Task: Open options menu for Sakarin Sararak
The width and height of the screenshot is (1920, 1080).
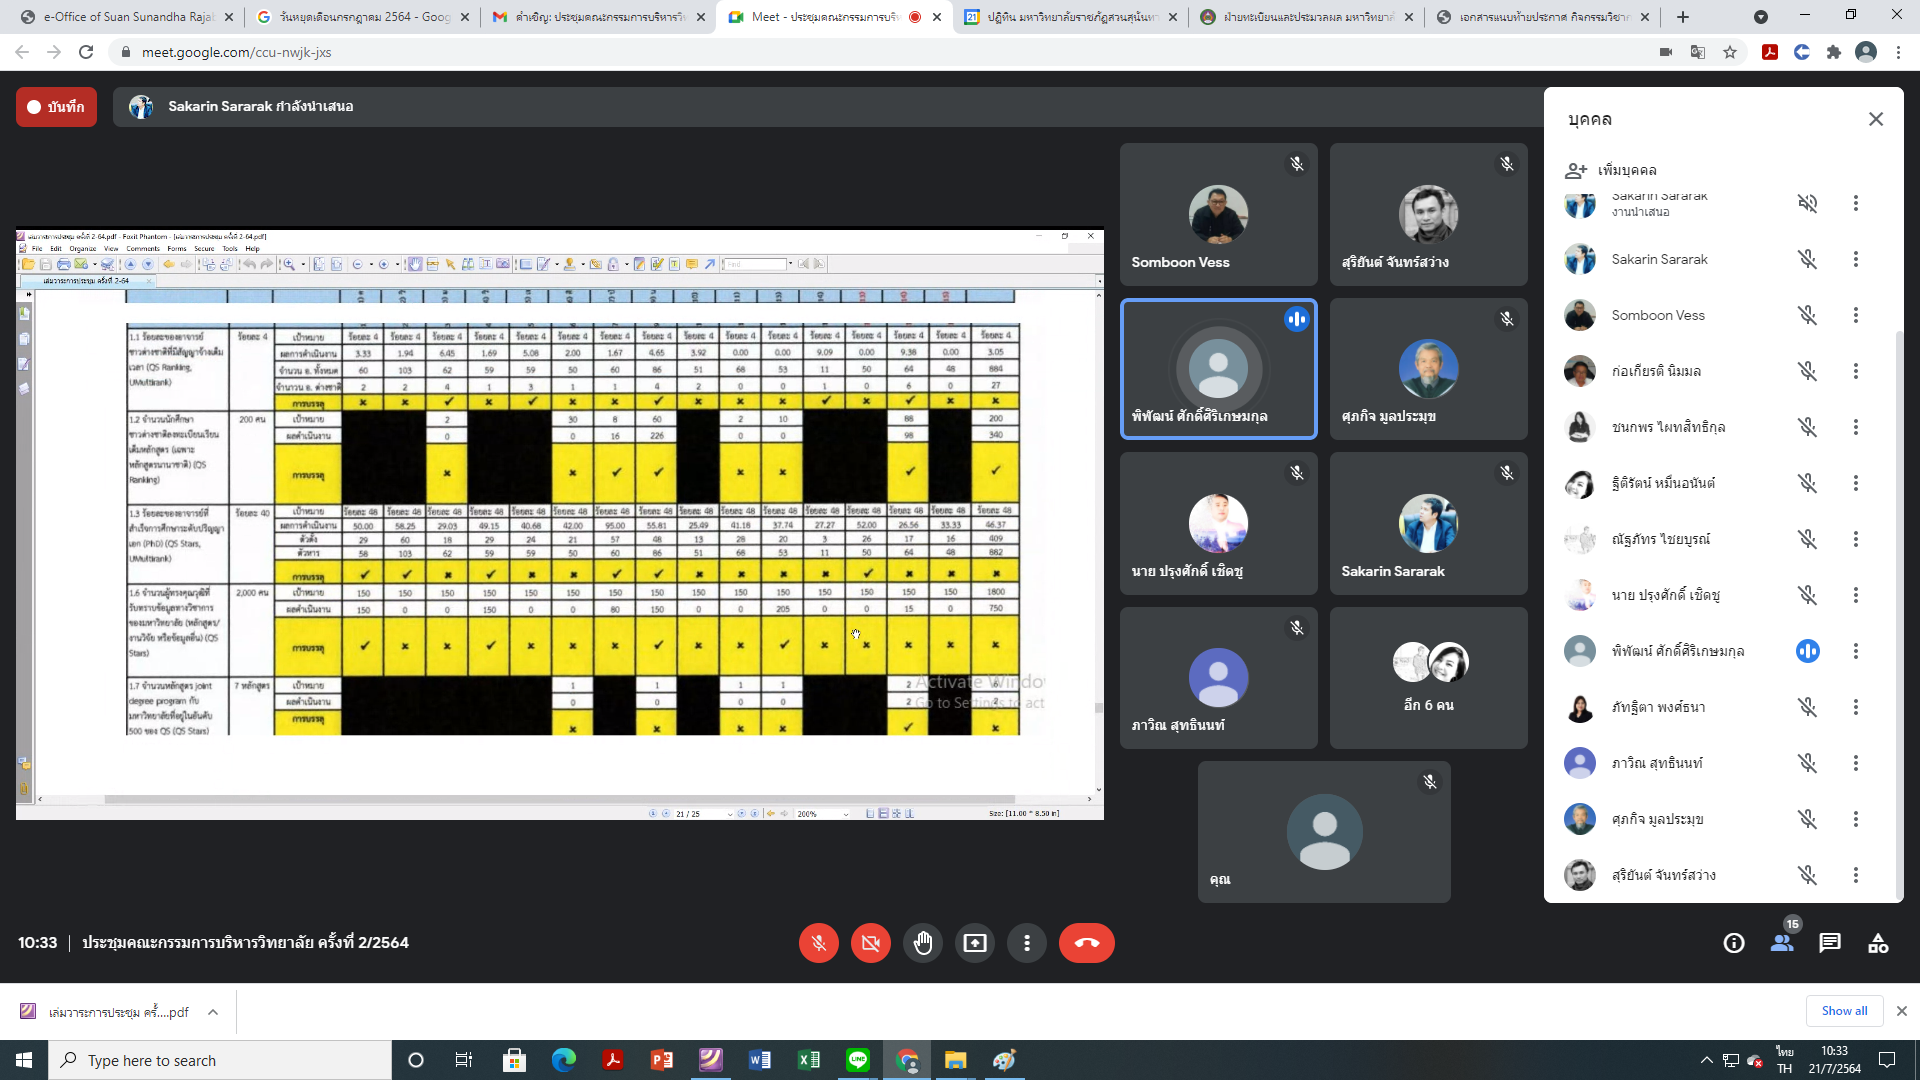Action: coord(1855,259)
